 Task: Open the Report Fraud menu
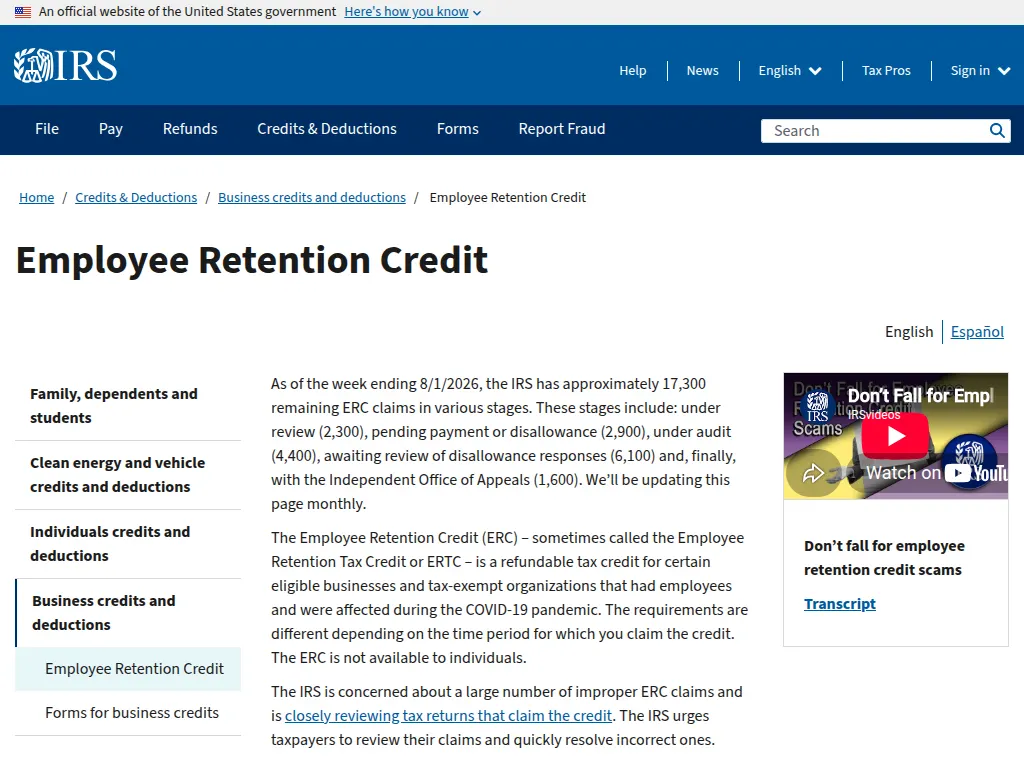pyautogui.click(x=562, y=129)
